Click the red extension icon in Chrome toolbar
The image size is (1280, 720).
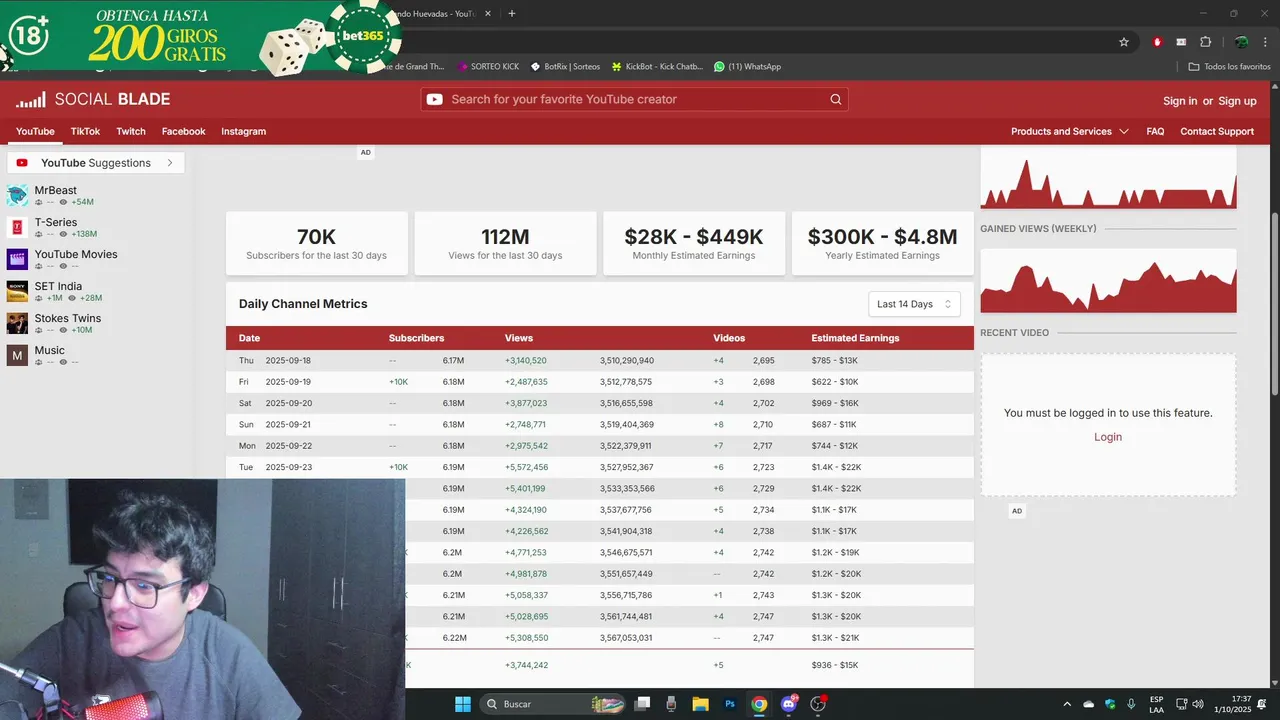1157,42
